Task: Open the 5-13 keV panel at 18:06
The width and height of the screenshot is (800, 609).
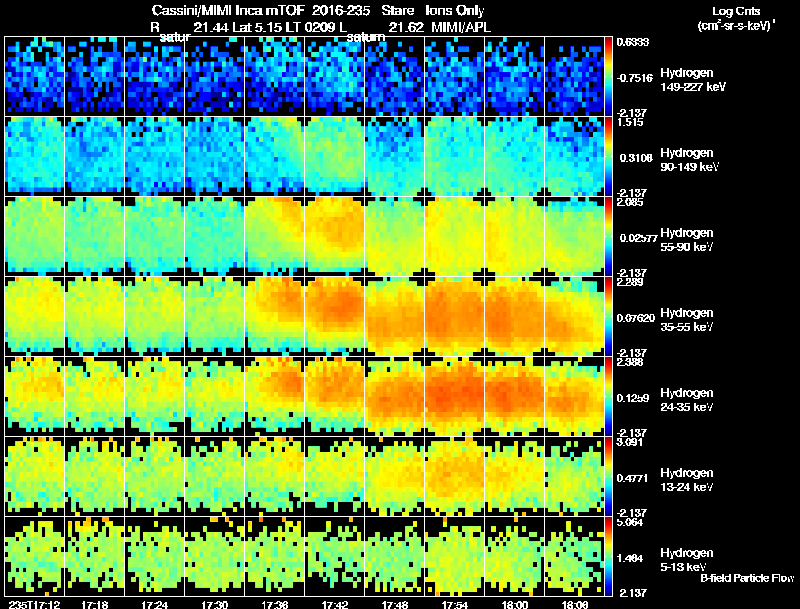Action: tap(574, 556)
